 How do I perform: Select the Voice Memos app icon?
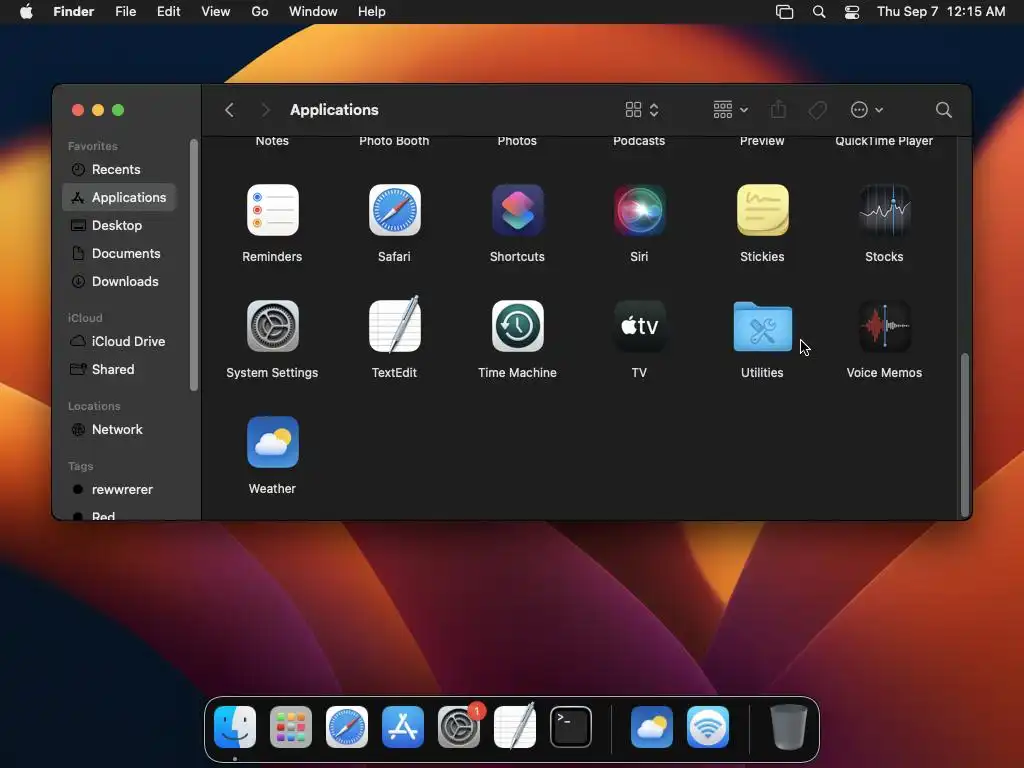pyautogui.click(x=884, y=326)
